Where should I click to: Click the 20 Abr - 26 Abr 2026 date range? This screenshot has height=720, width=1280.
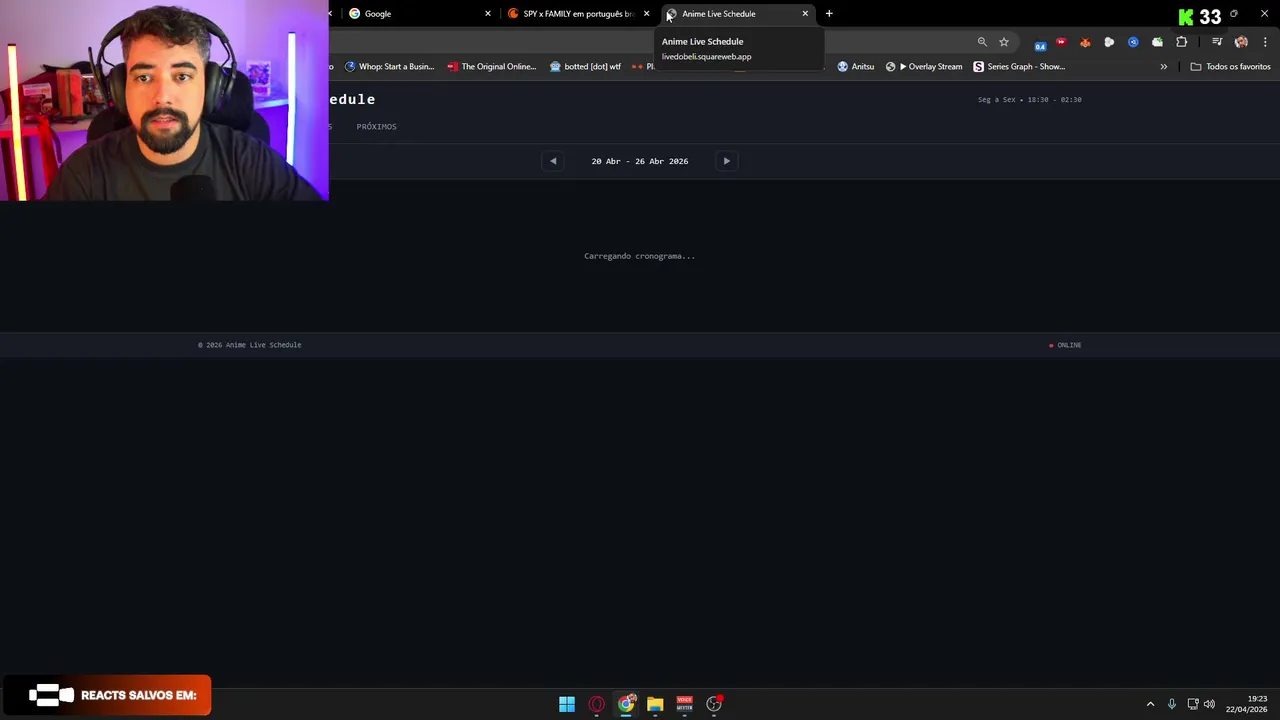coord(640,161)
